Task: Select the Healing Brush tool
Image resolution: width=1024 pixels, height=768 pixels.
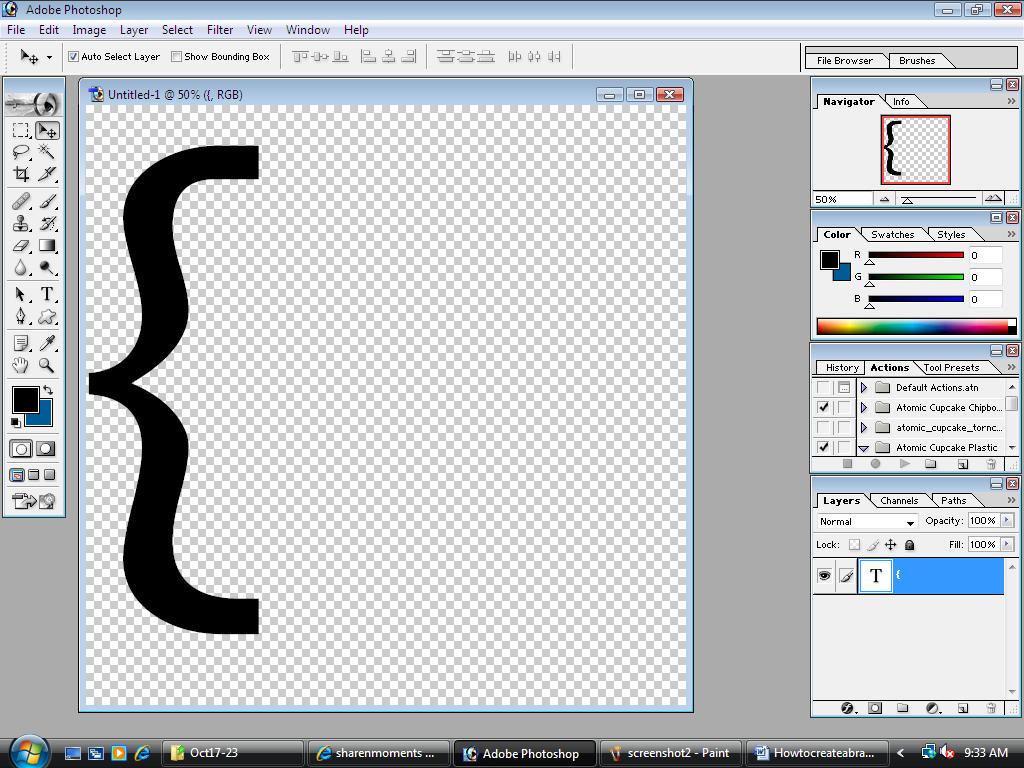Action: (x=21, y=201)
